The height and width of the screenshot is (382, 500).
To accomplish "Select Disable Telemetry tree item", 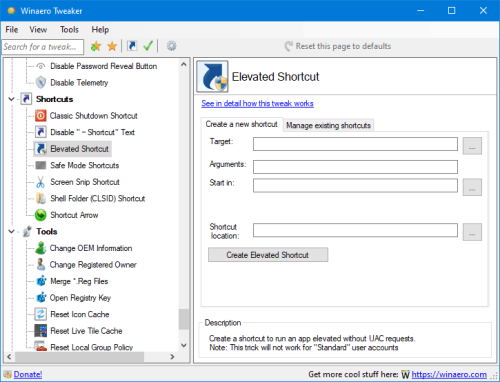I will pos(79,82).
